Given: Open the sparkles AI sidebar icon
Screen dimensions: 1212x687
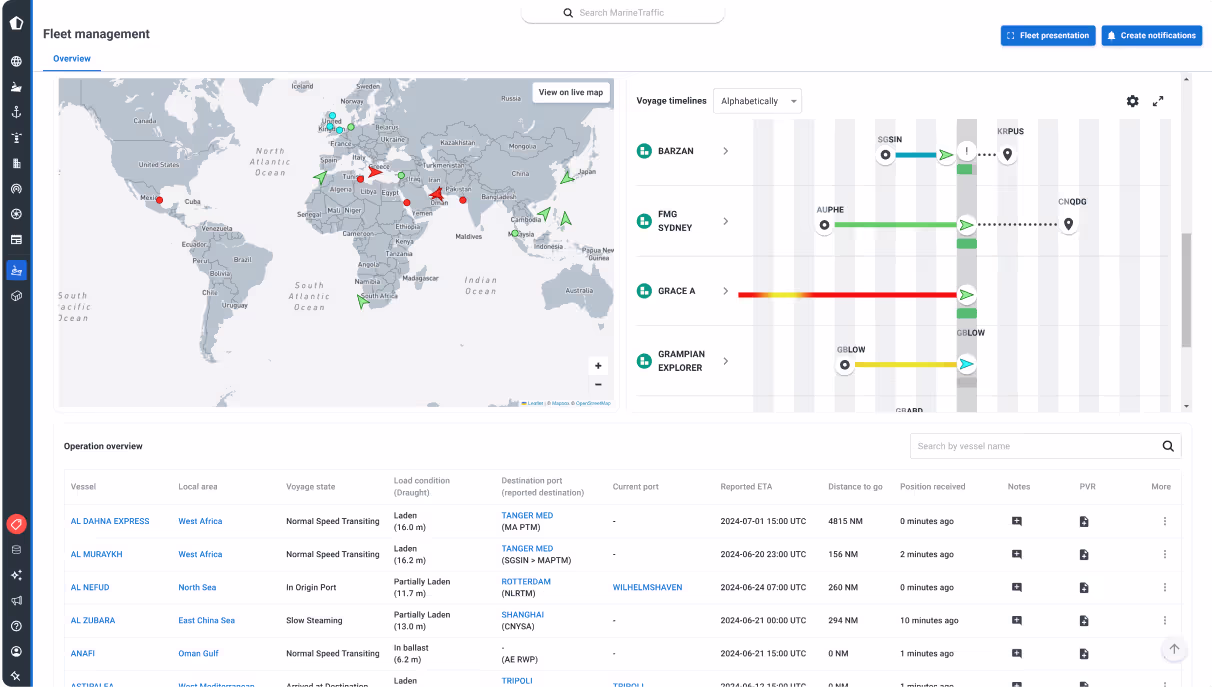Looking at the screenshot, I should (16, 575).
